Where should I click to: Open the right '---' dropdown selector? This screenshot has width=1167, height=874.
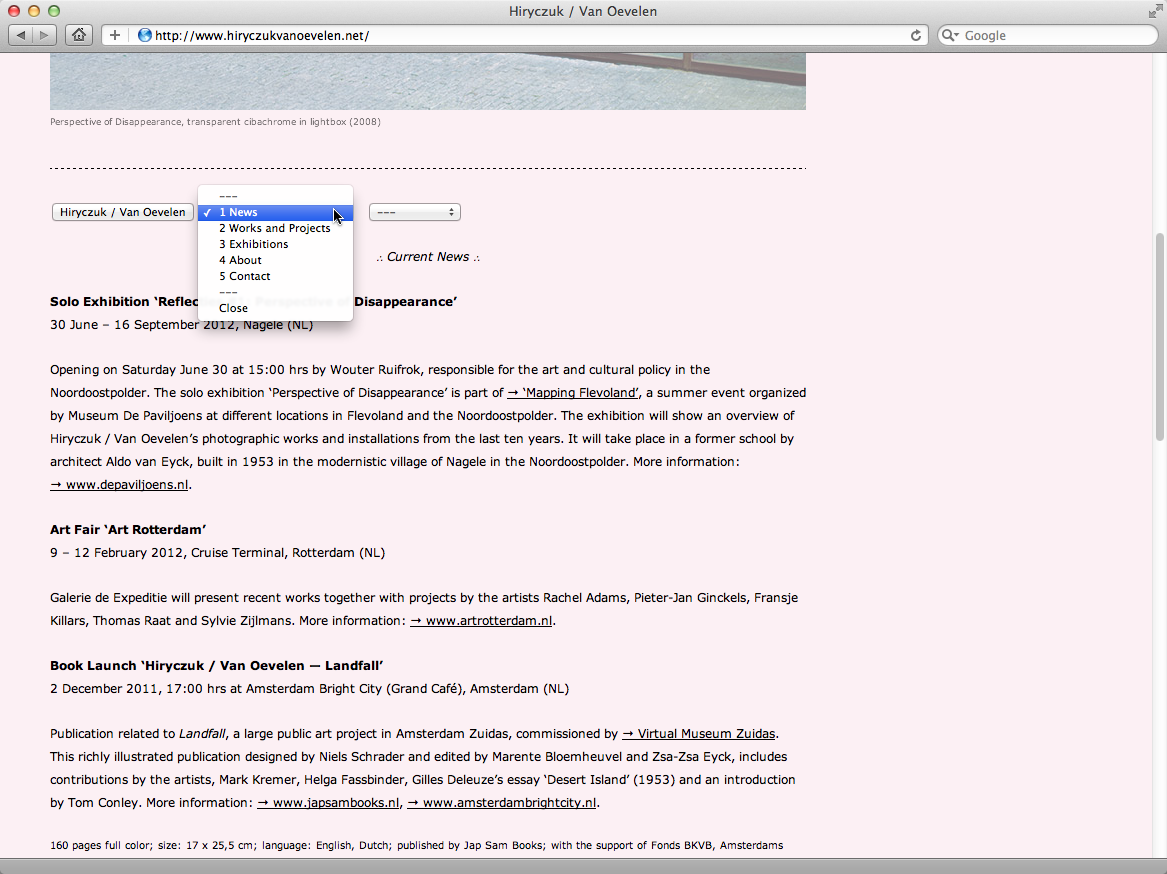coord(414,212)
